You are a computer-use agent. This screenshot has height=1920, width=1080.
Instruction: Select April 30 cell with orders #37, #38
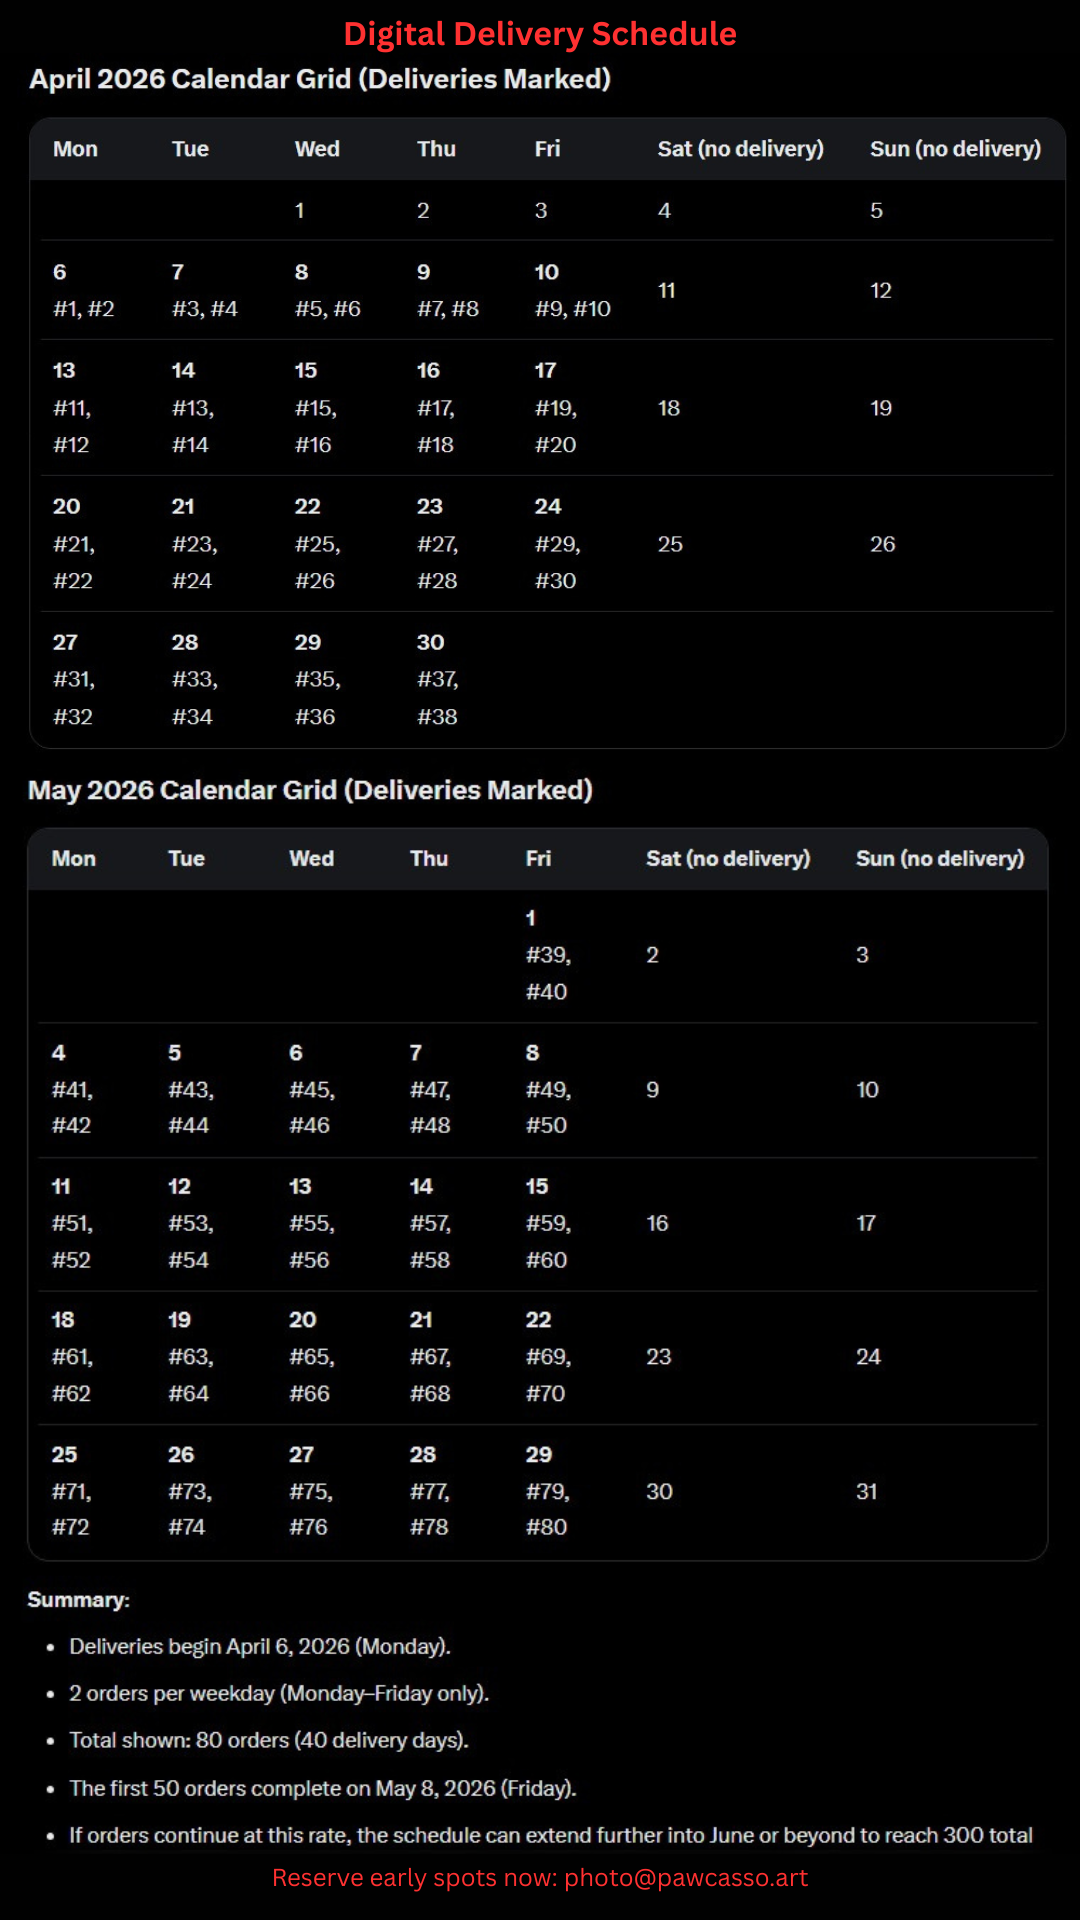coord(438,680)
